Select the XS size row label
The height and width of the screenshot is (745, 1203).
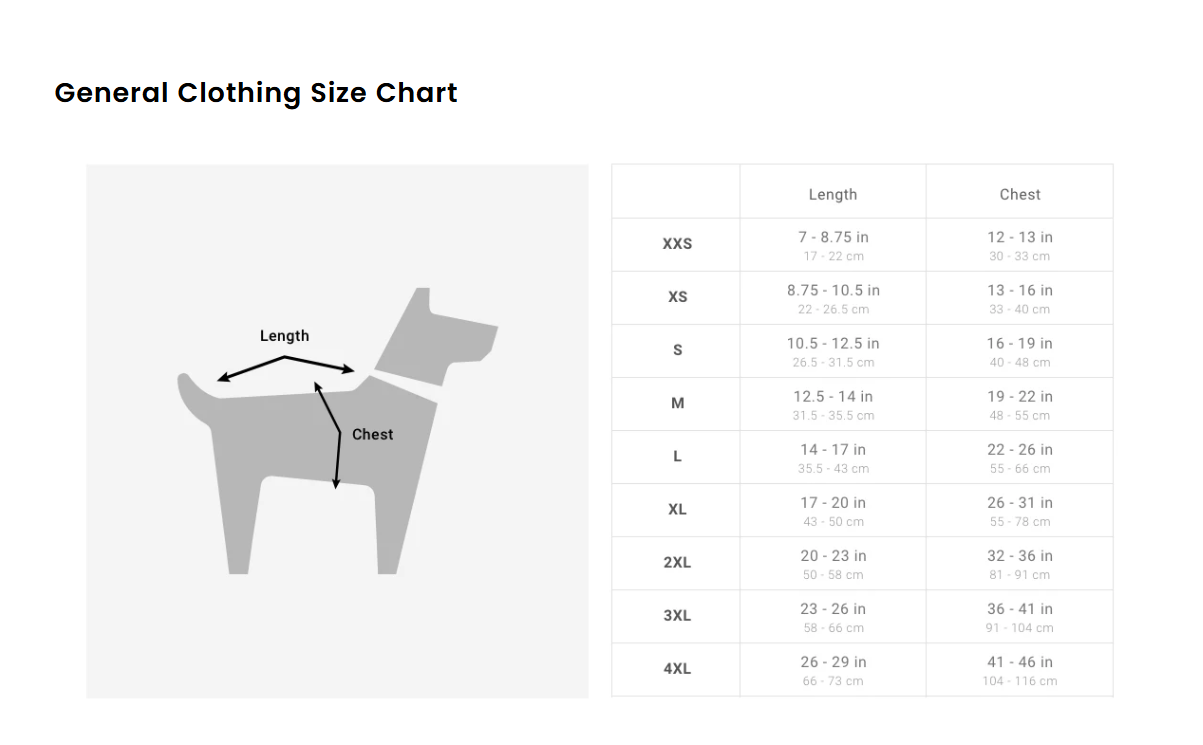point(677,297)
